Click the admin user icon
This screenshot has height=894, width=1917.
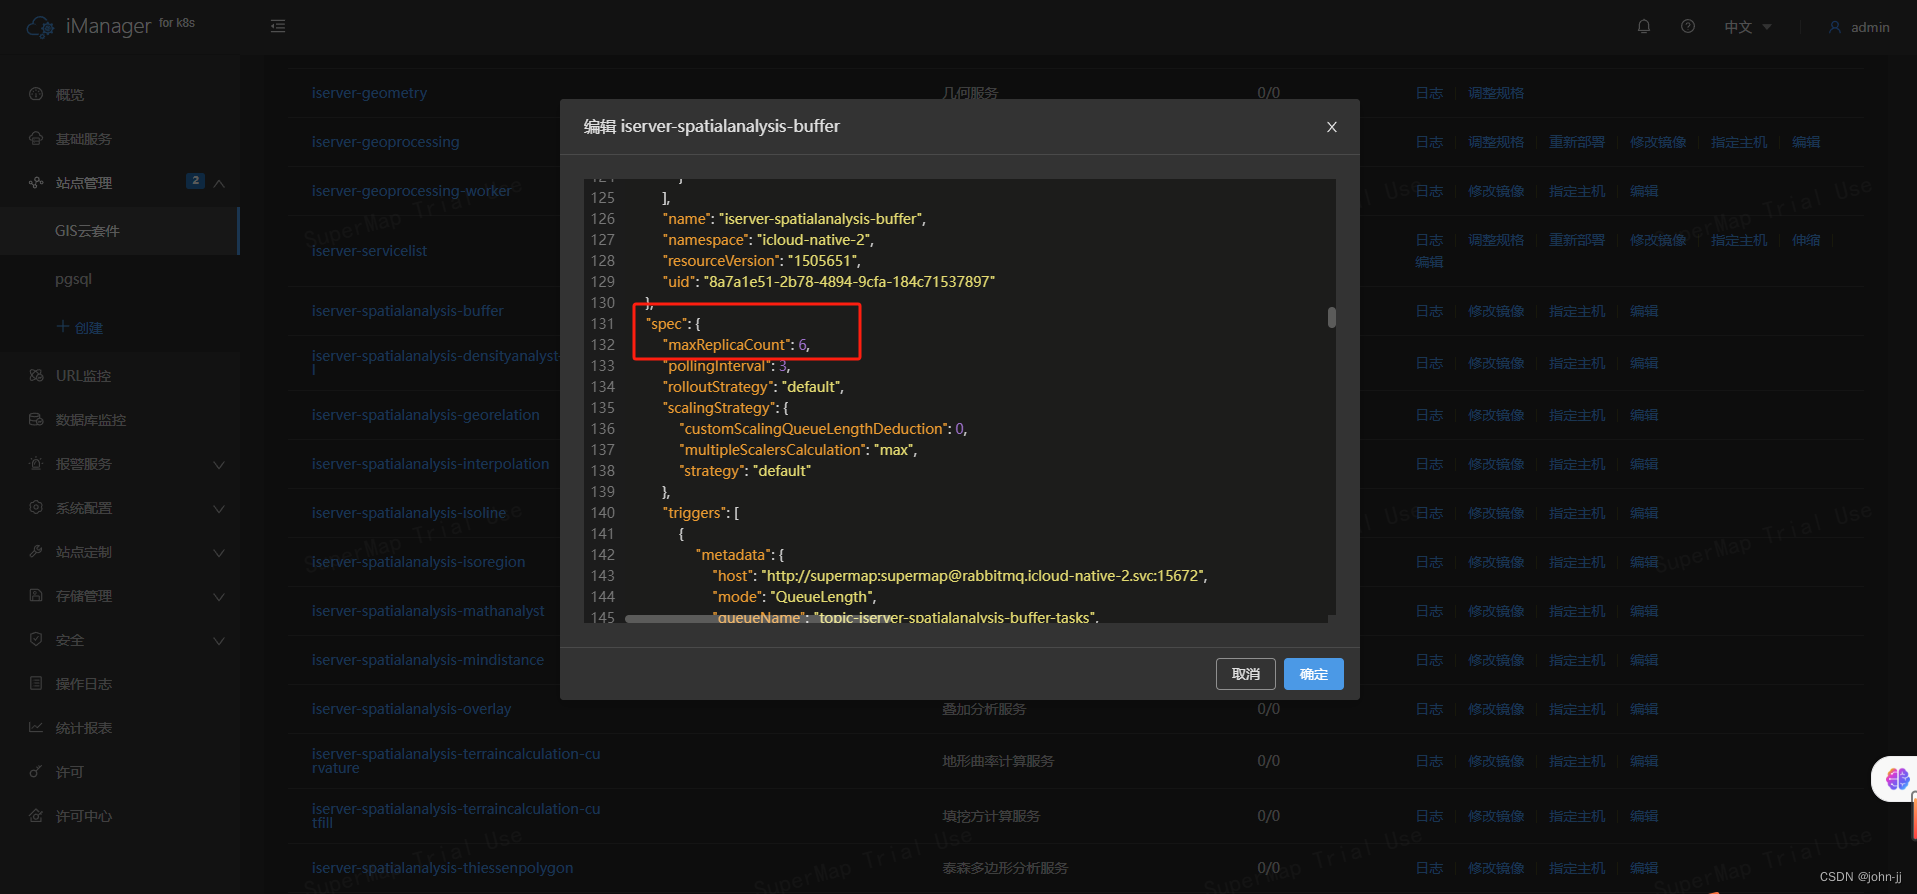(1835, 27)
